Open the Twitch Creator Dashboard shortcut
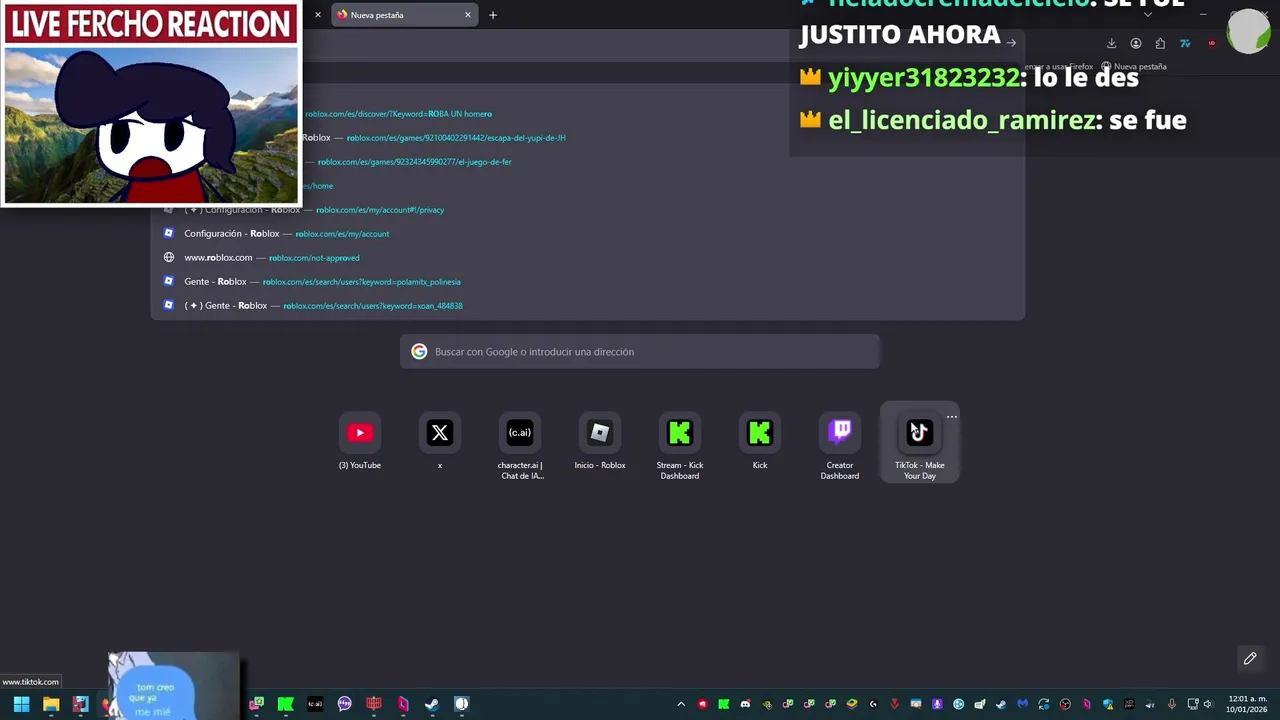The height and width of the screenshot is (720, 1280). (840, 445)
